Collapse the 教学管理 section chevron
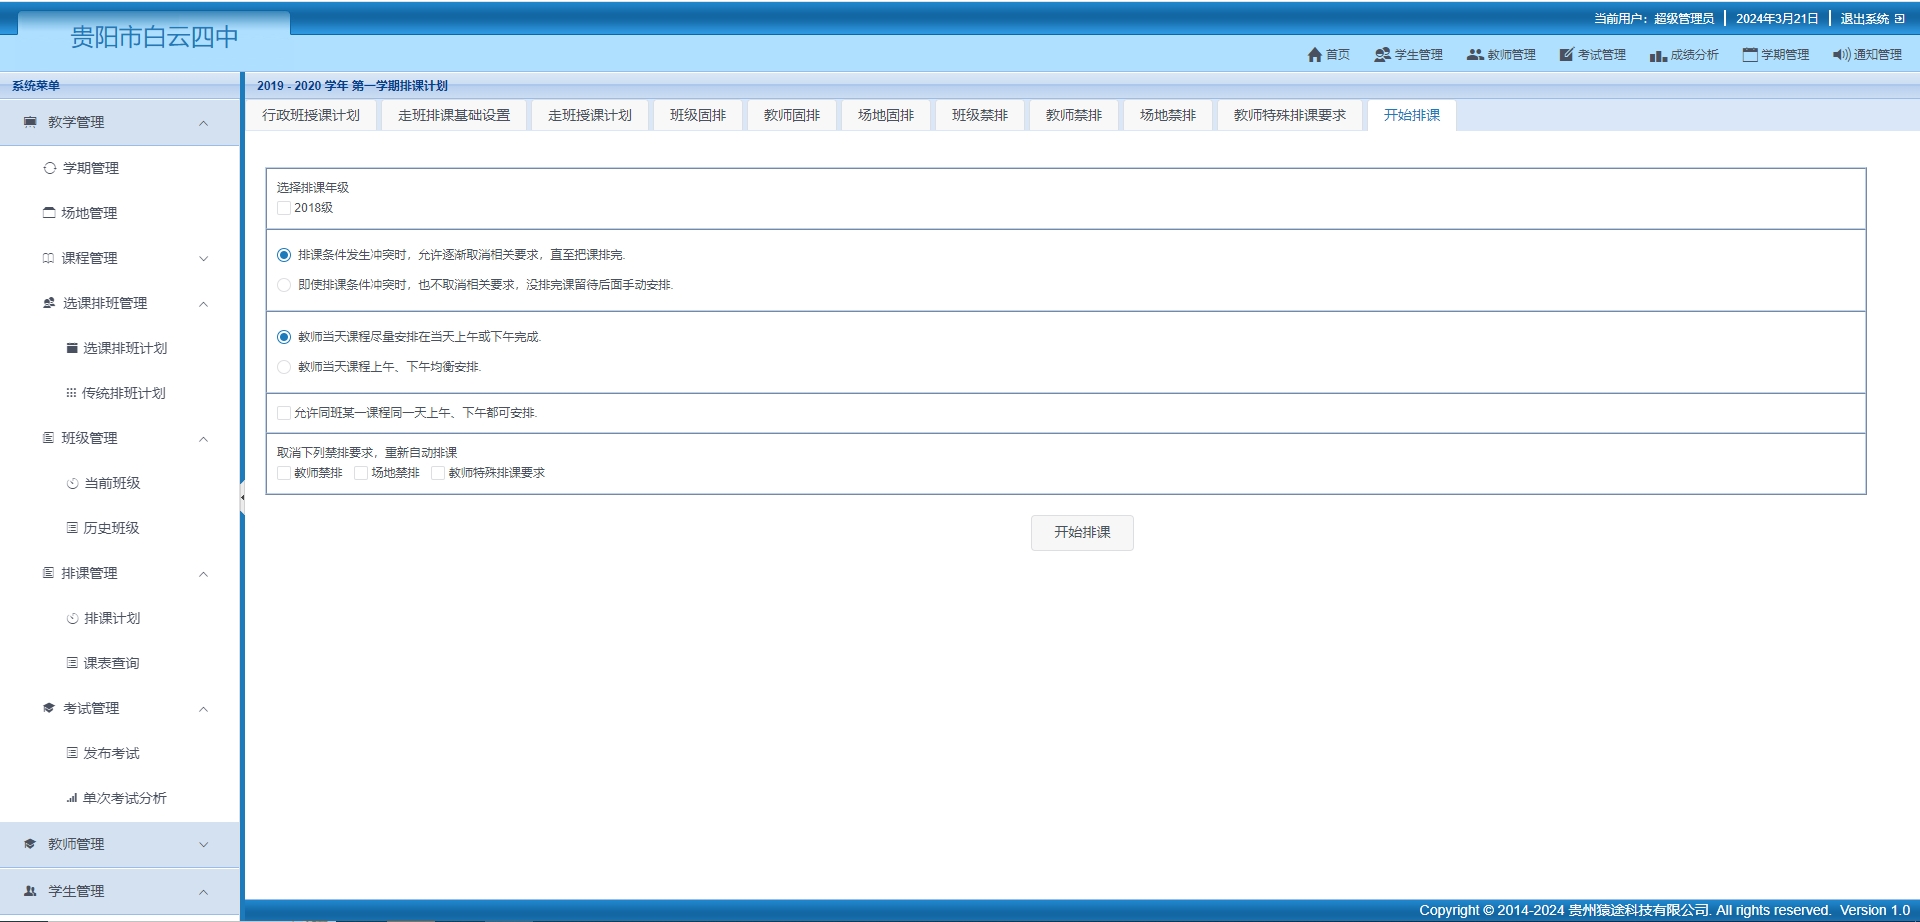1920x922 pixels. point(203,123)
